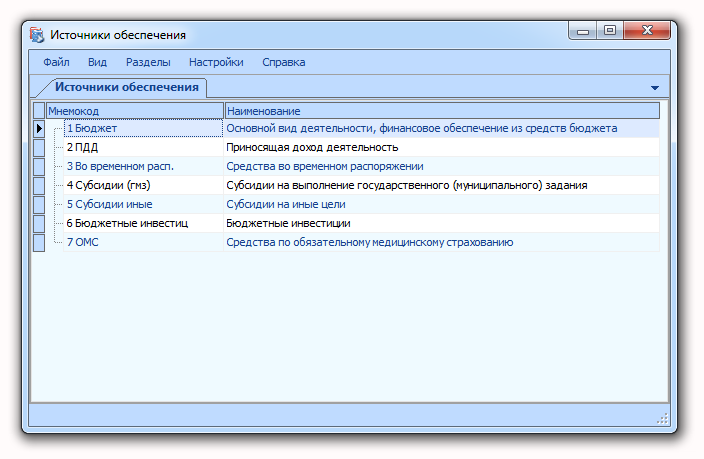The image size is (704, 459).
Task: Close the Источники обеспечения window
Action: (647, 31)
